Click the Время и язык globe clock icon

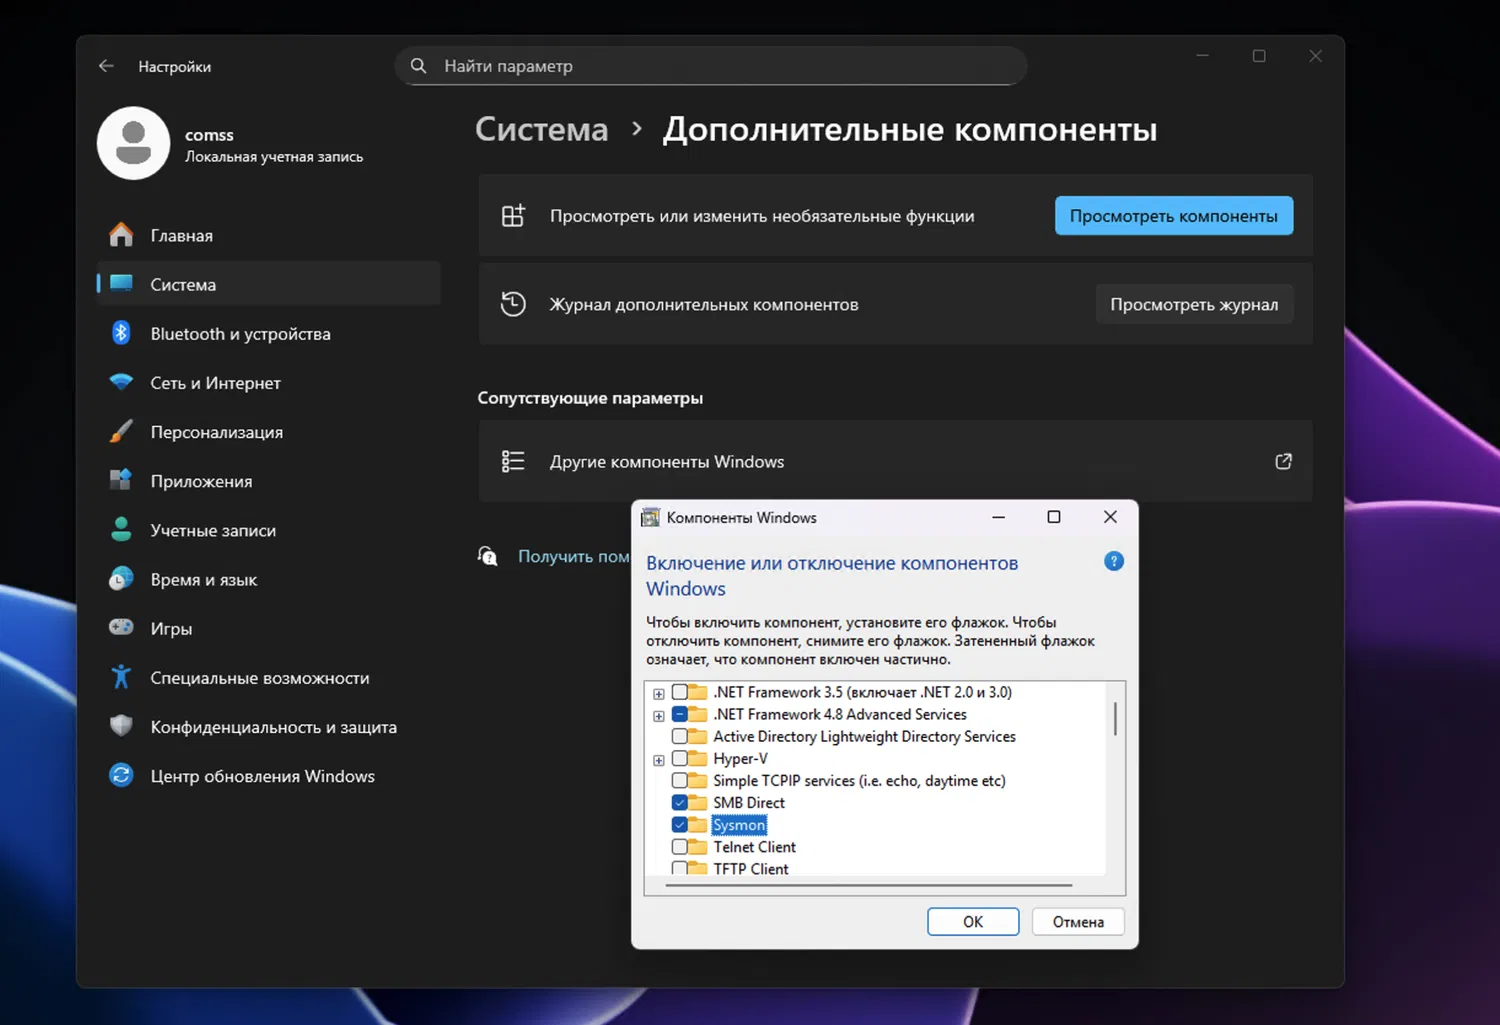pyautogui.click(x=121, y=578)
